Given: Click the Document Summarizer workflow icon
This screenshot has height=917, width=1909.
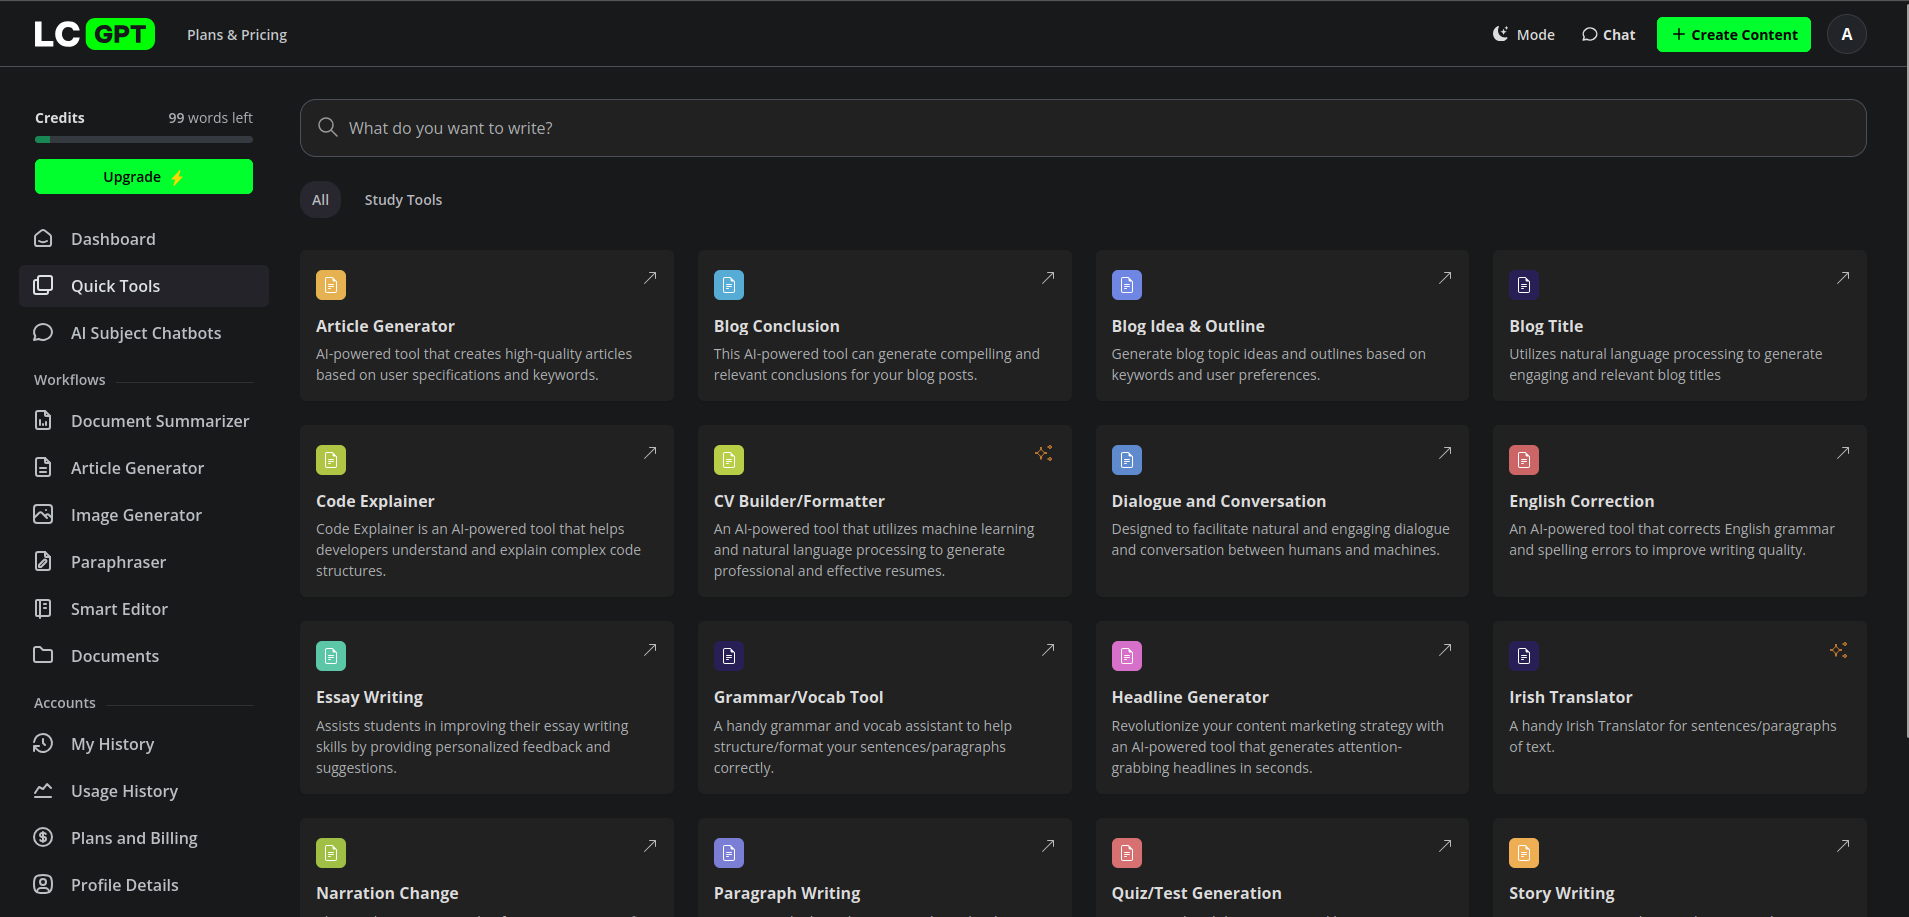Looking at the screenshot, I should pos(43,421).
